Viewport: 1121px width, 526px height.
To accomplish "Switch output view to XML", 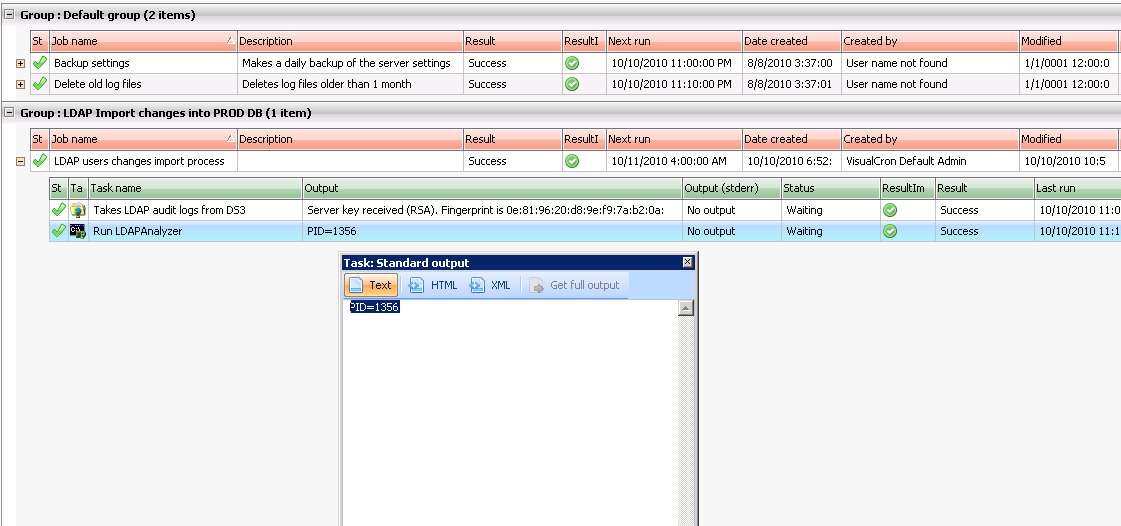I will pos(490,285).
